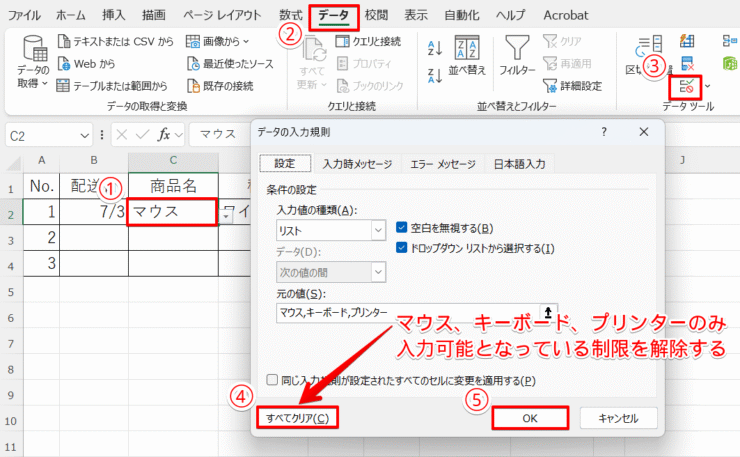Click the range selector arrow in 元の値 field
740x457 pixels.
click(x=548, y=313)
